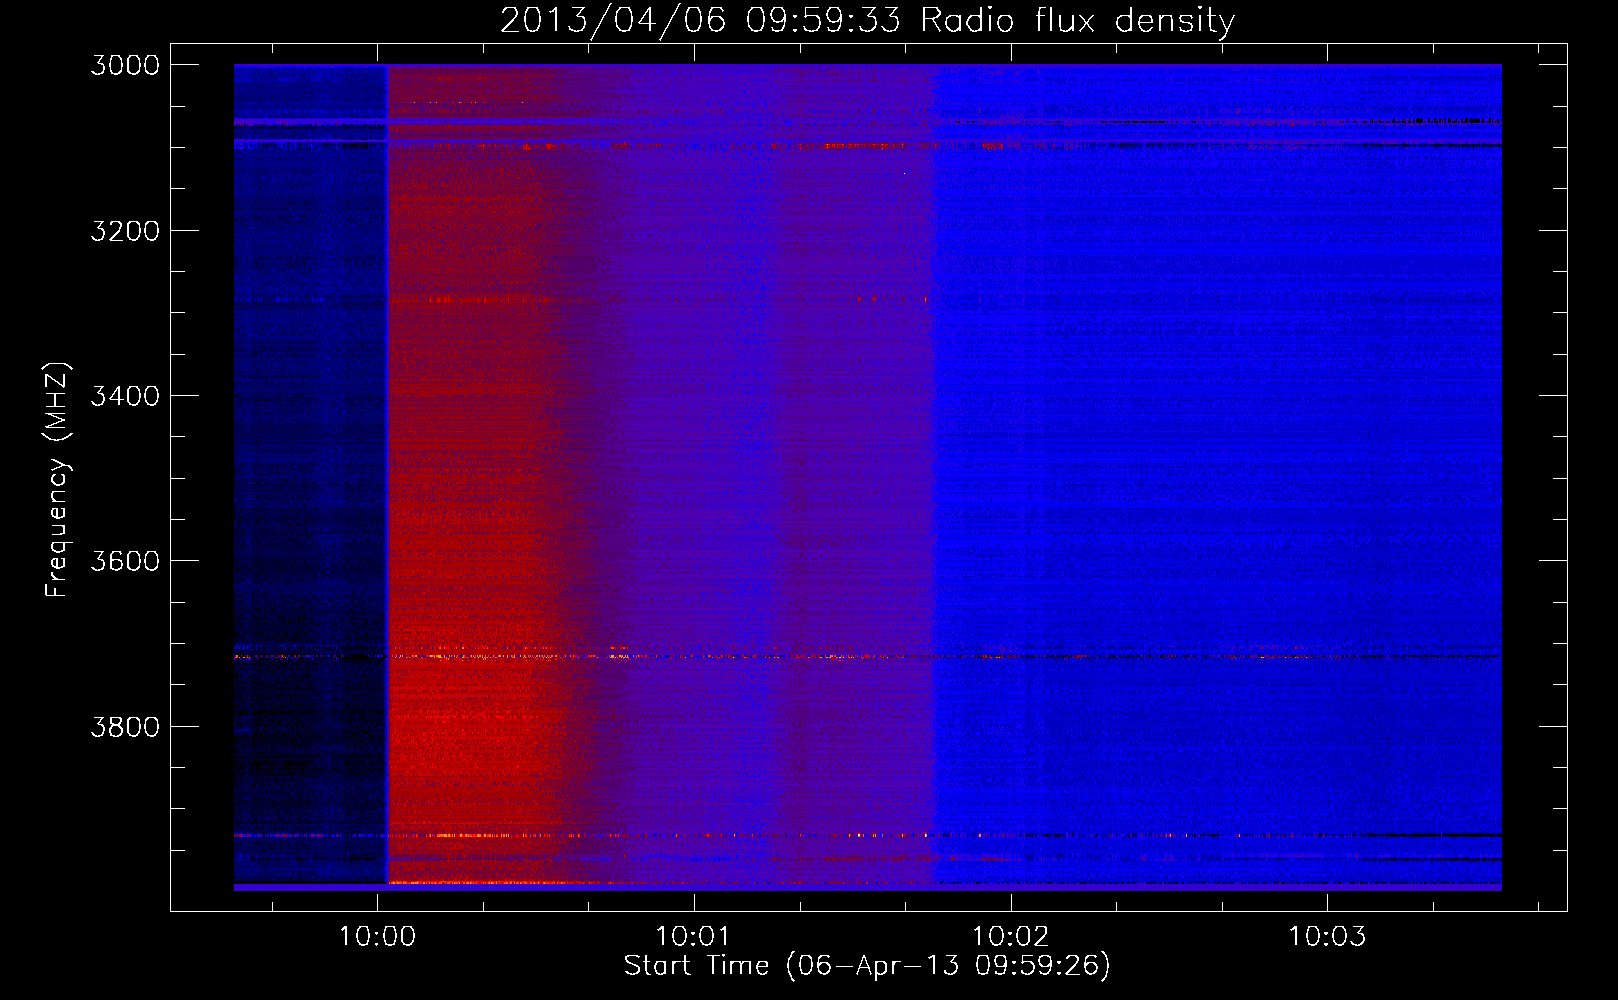This screenshot has height=1000, width=1618.
Task: Click the 10:01 time tick label
Action: 693,937
